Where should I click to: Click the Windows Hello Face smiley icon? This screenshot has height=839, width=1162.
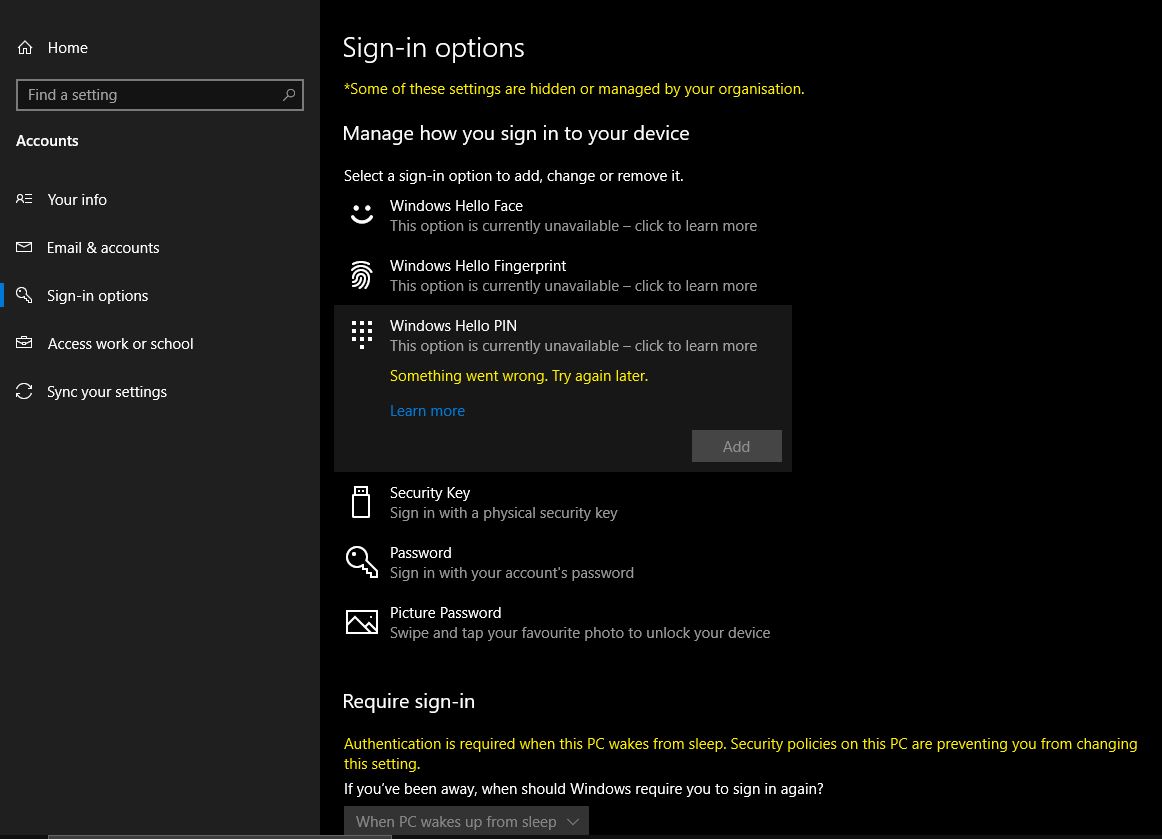362,215
